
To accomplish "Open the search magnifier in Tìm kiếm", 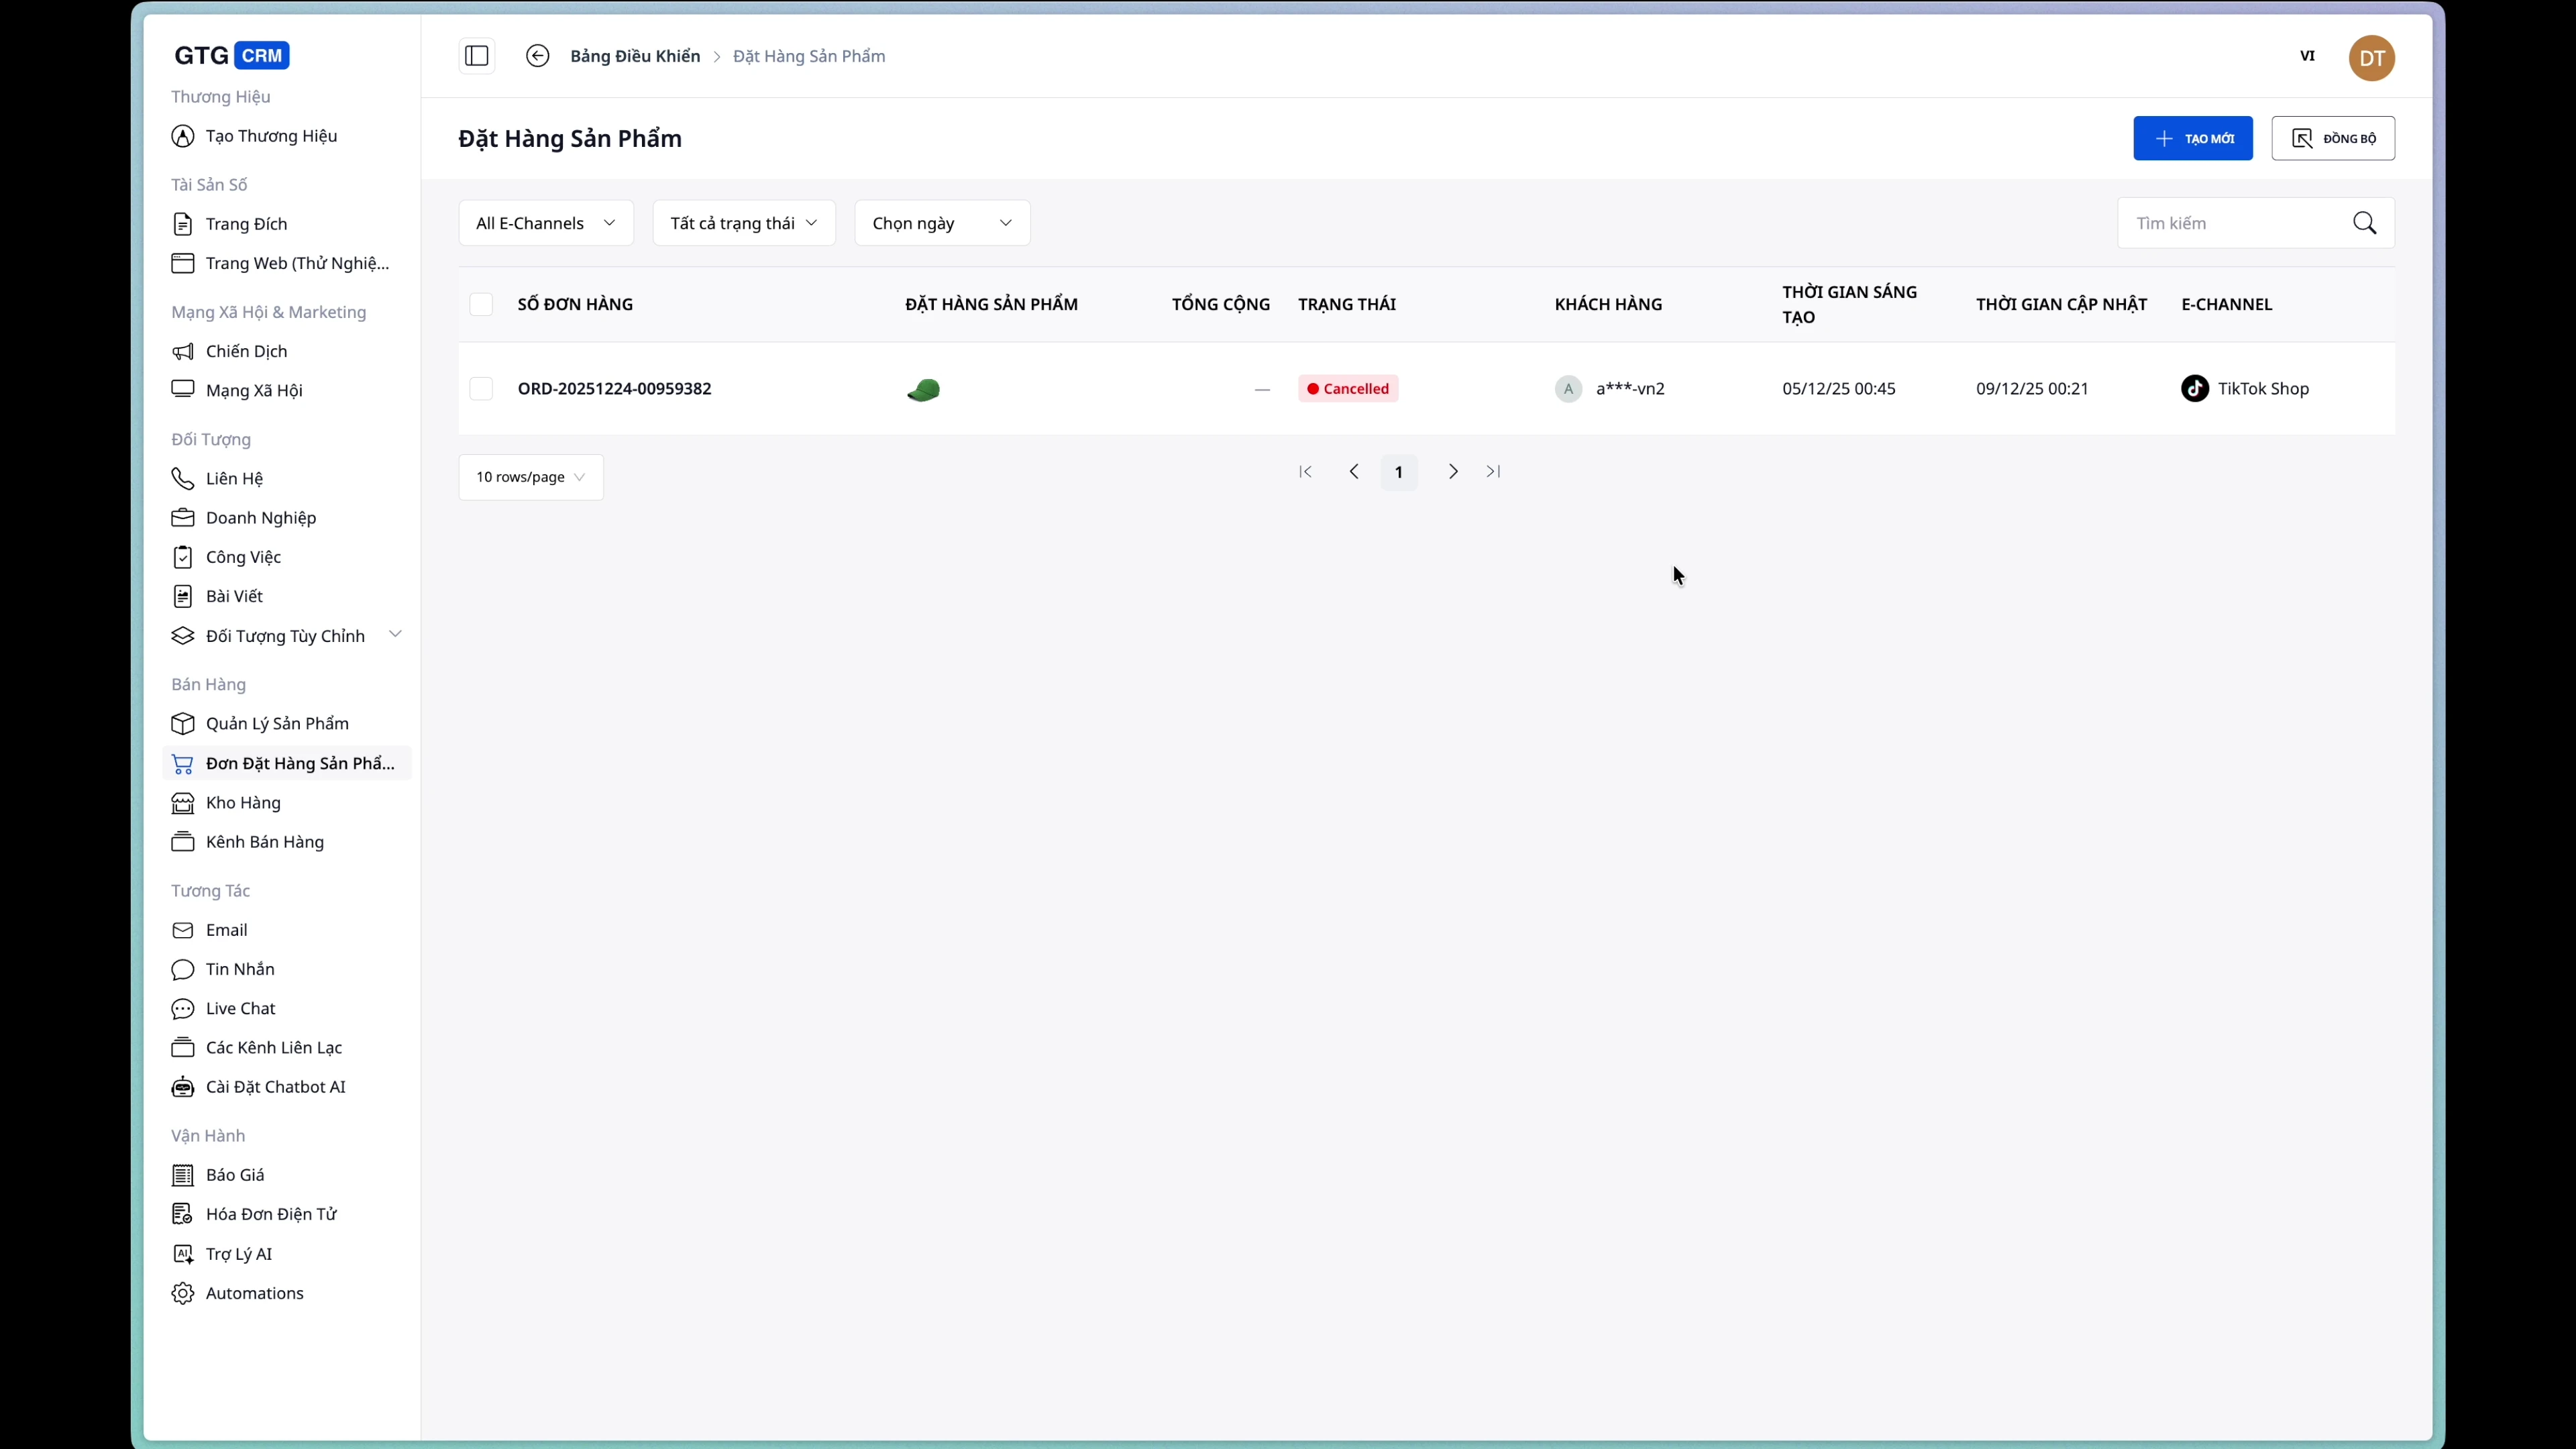I will (x=2366, y=222).
